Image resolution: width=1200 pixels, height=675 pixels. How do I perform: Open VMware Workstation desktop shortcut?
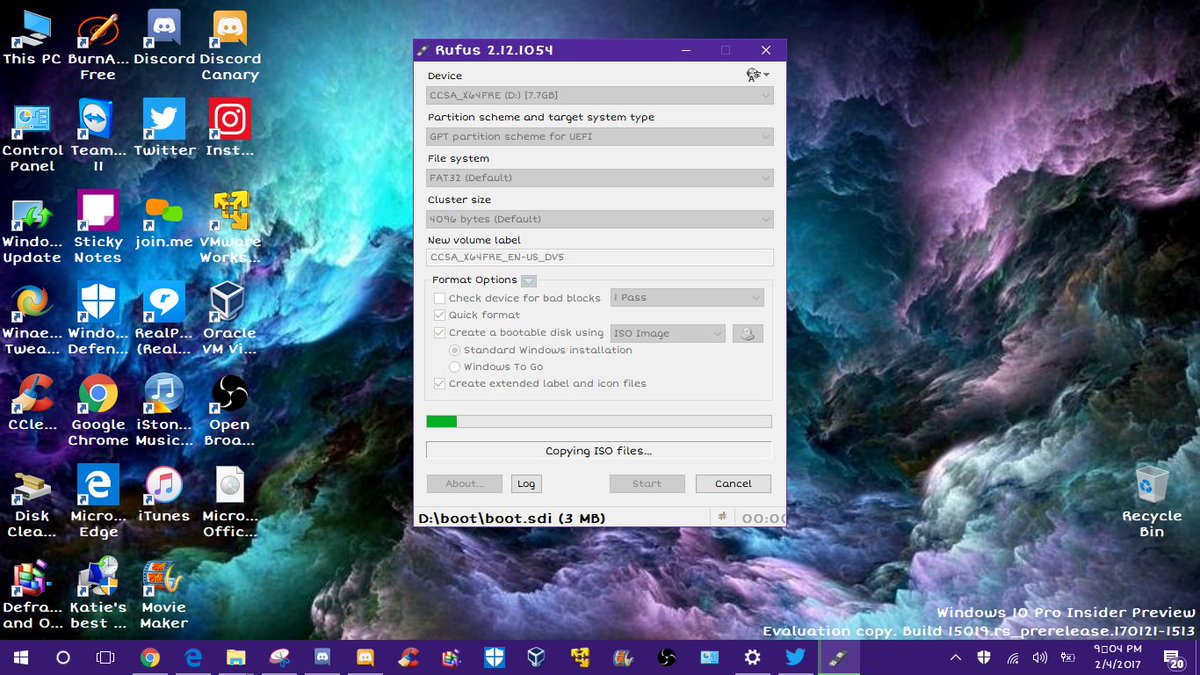[x=230, y=228]
